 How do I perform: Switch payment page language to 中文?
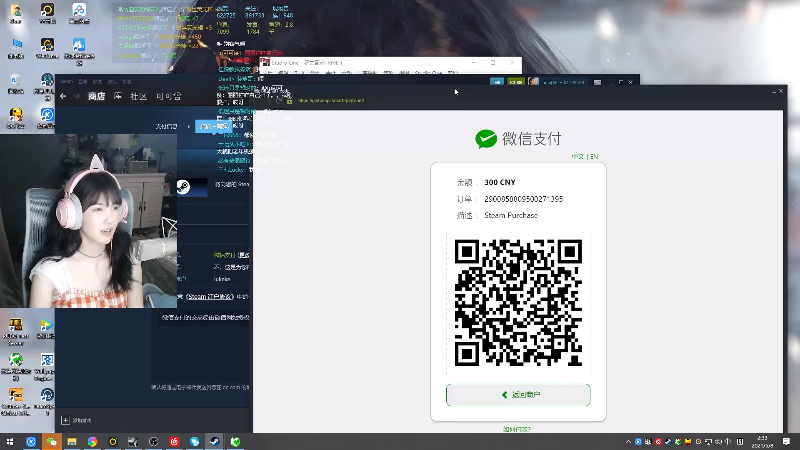tap(578, 157)
